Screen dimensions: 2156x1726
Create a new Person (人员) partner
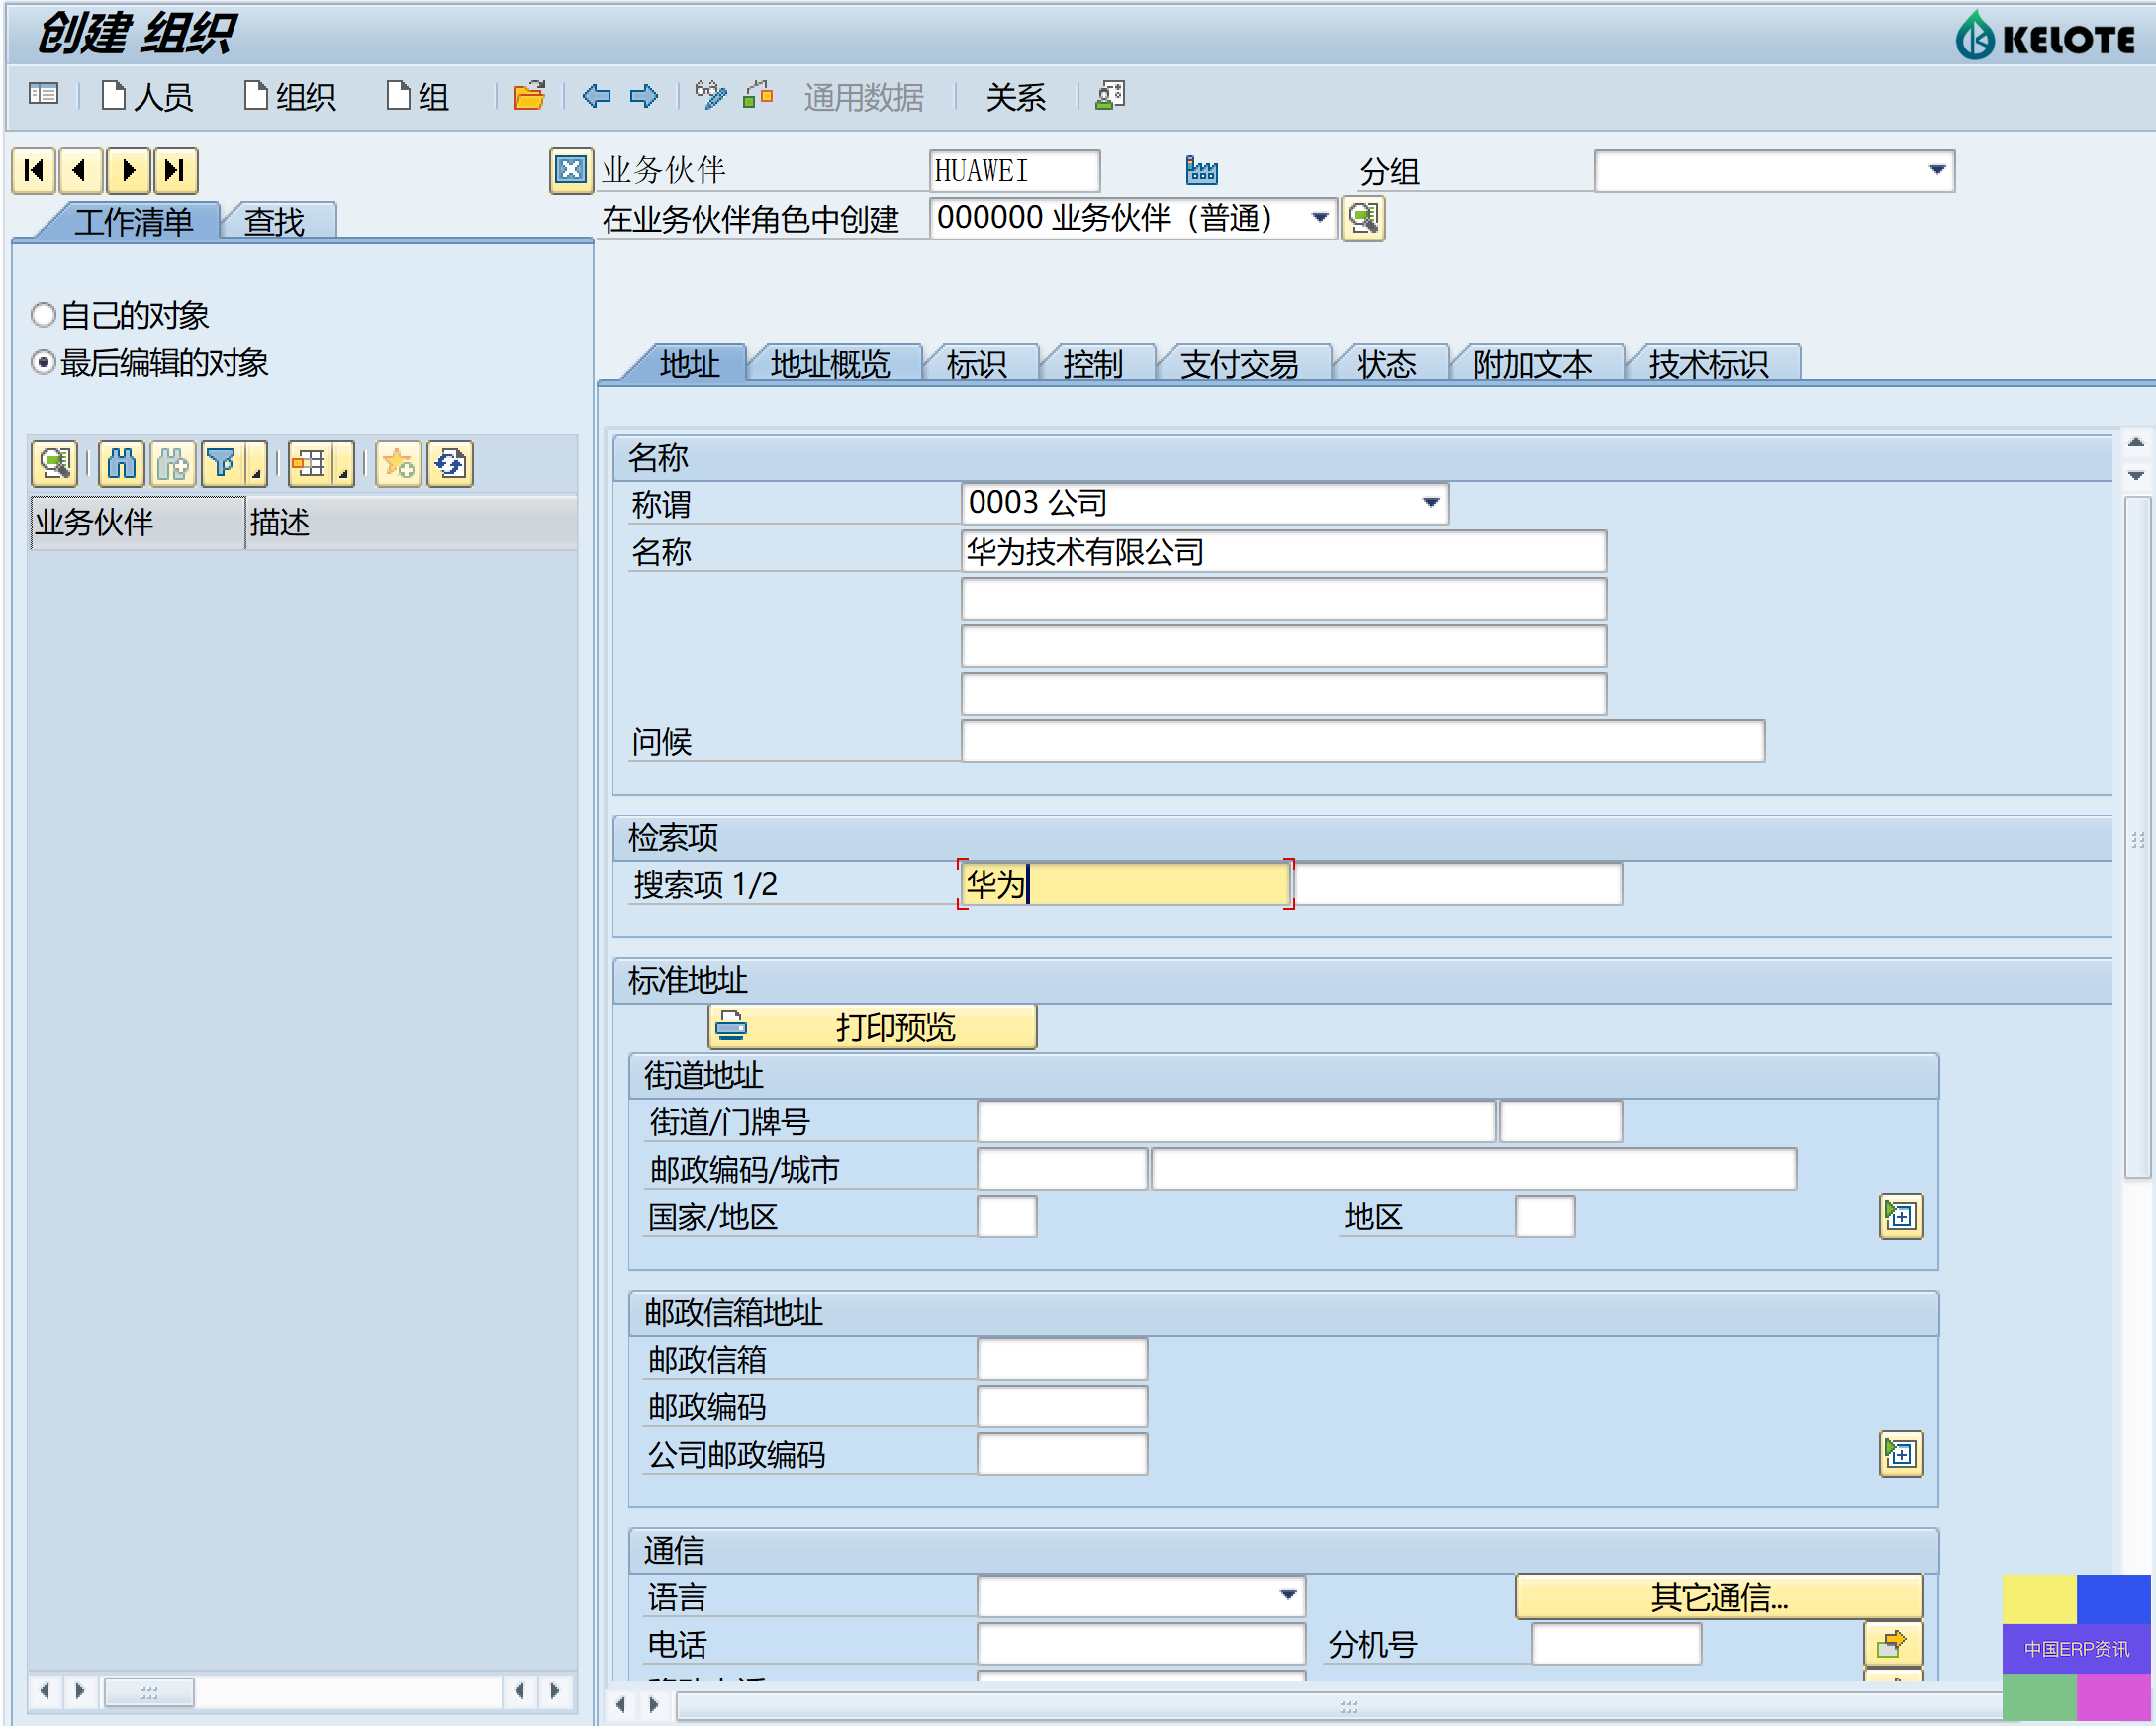point(148,96)
